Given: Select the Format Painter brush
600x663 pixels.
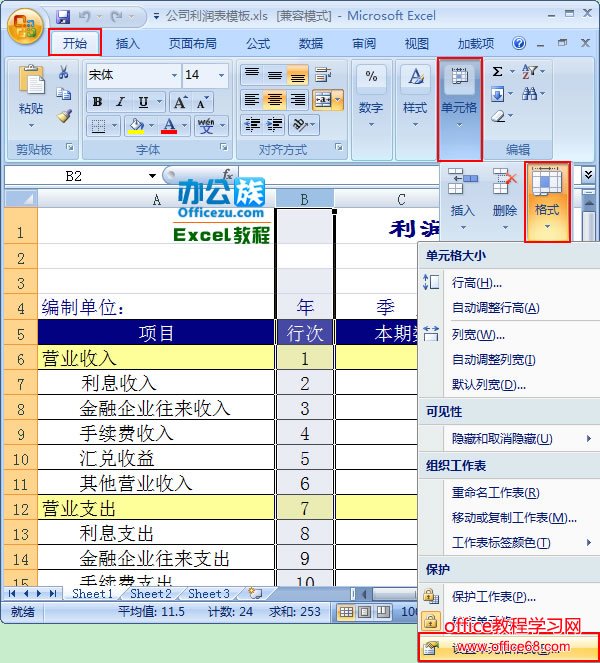Looking at the screenshot, I should [64, 116].
